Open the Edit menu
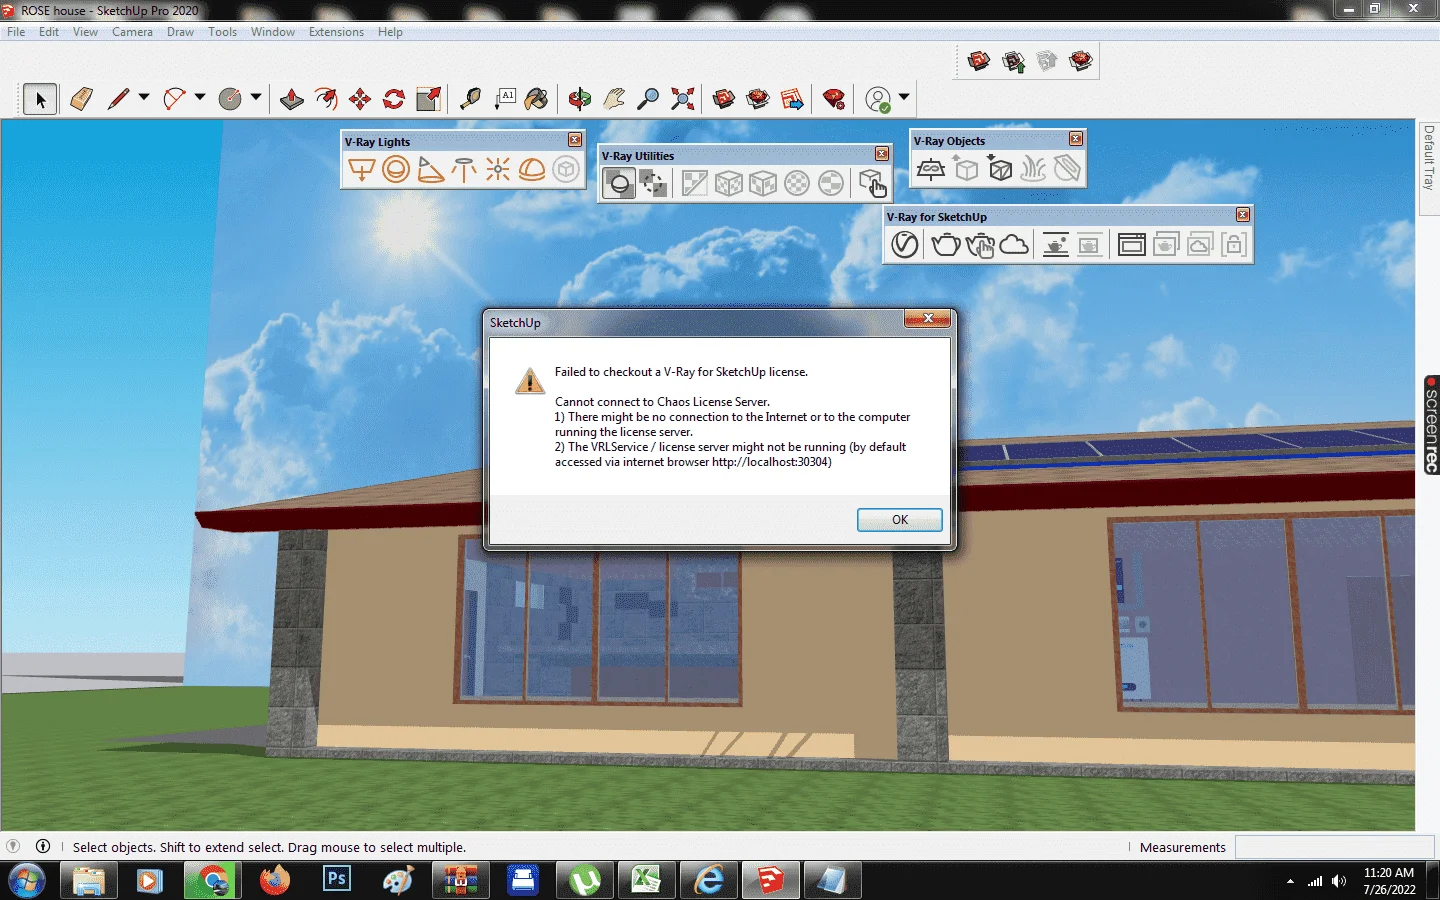 tap(49, 32)
